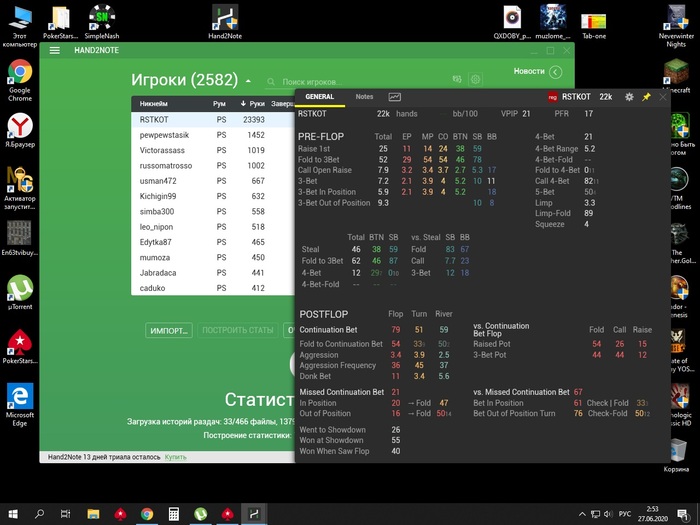
Task: Click the Рум column header
Action: 219,104
